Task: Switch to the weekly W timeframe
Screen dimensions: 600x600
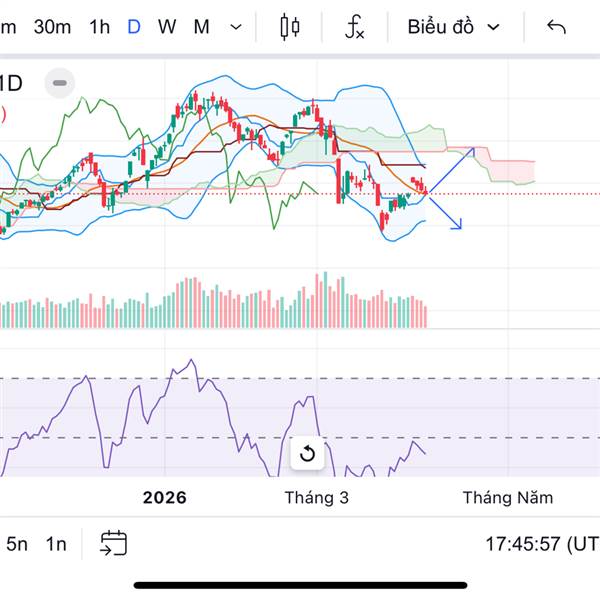Action: tap(167, 27)
